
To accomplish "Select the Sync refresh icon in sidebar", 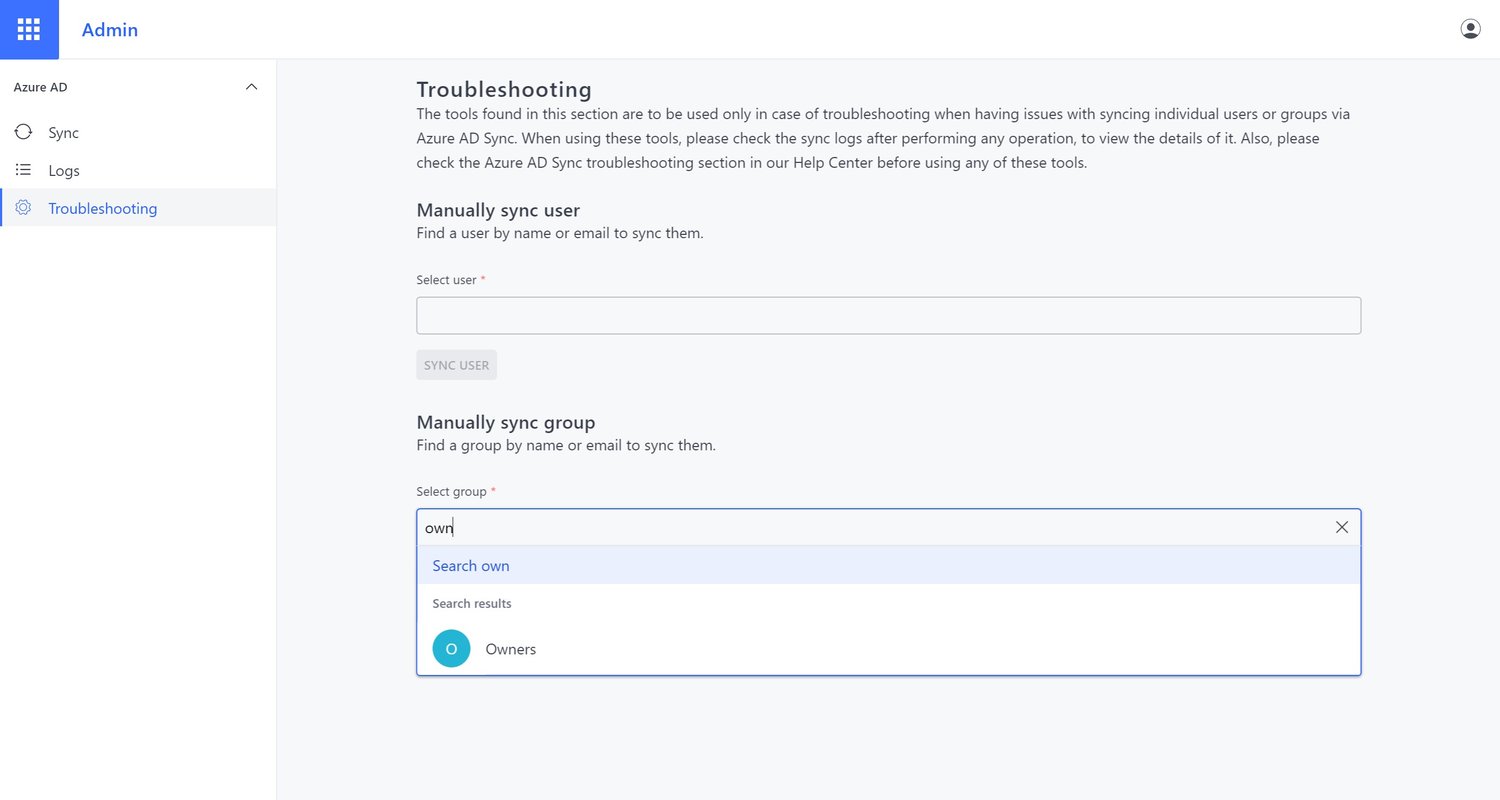I will click(23, 132).
